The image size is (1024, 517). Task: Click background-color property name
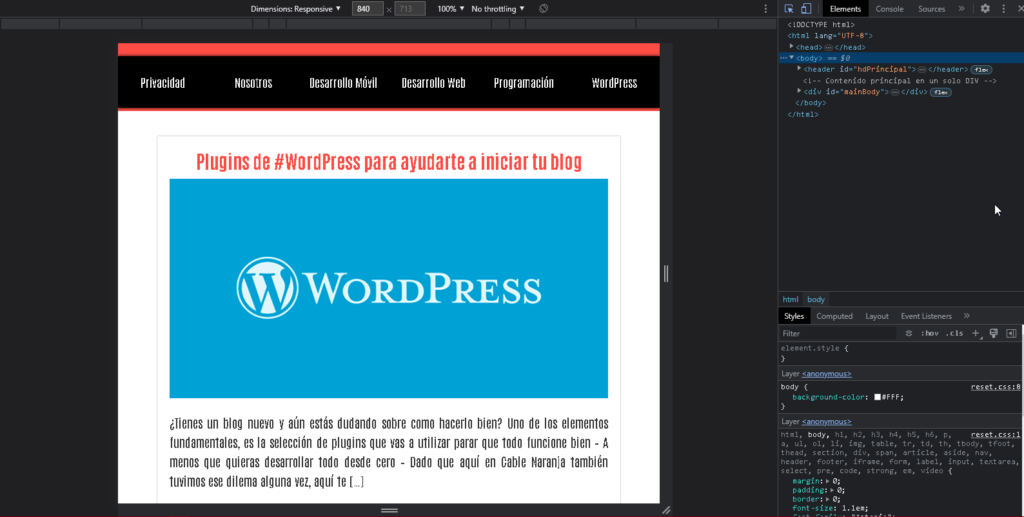point(829,397)
